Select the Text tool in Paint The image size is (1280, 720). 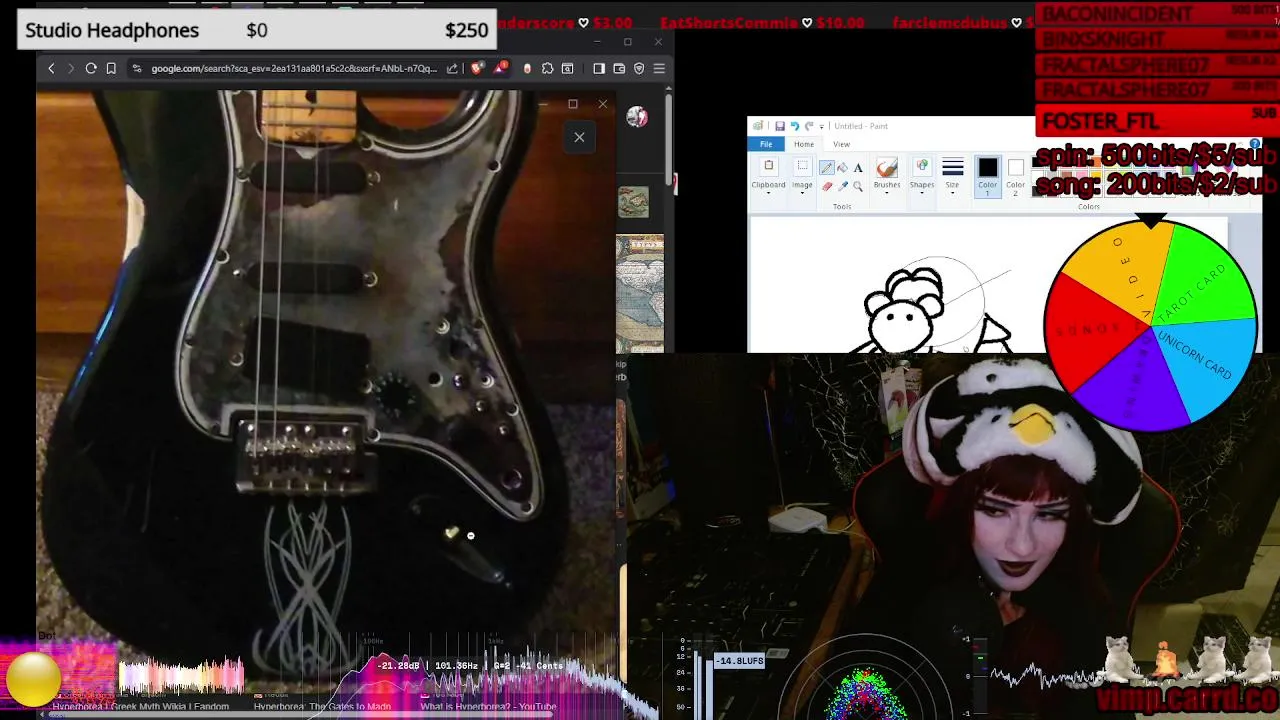click(x=858, y=167)
